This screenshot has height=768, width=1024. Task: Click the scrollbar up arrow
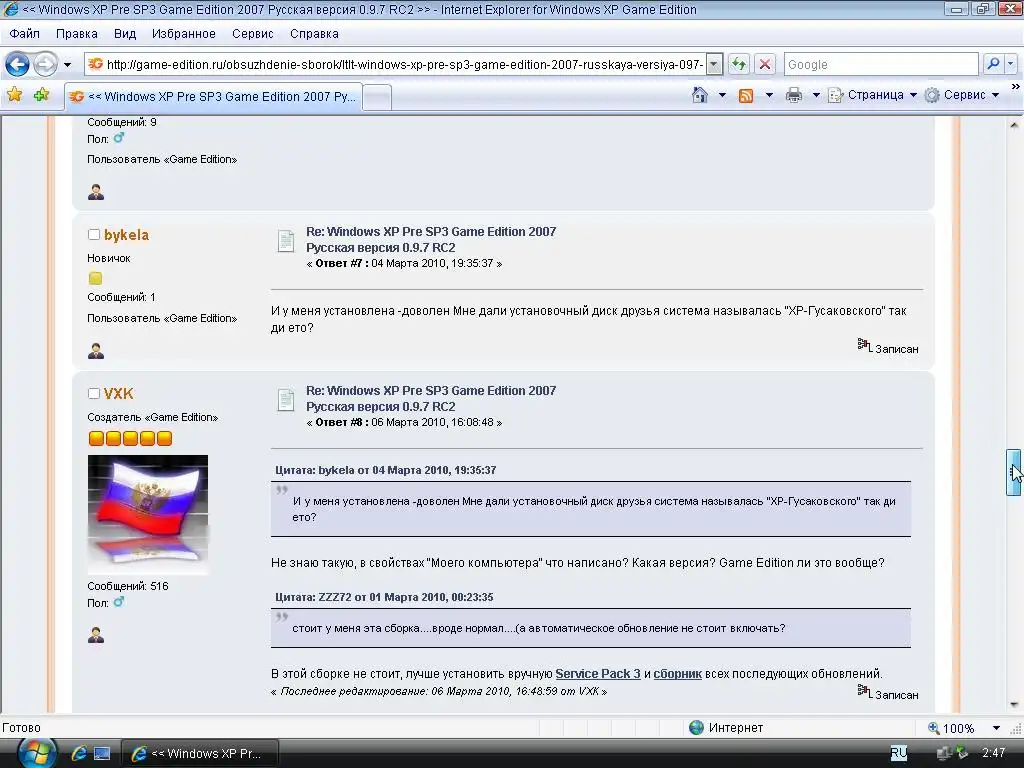tap(1014, 124)
